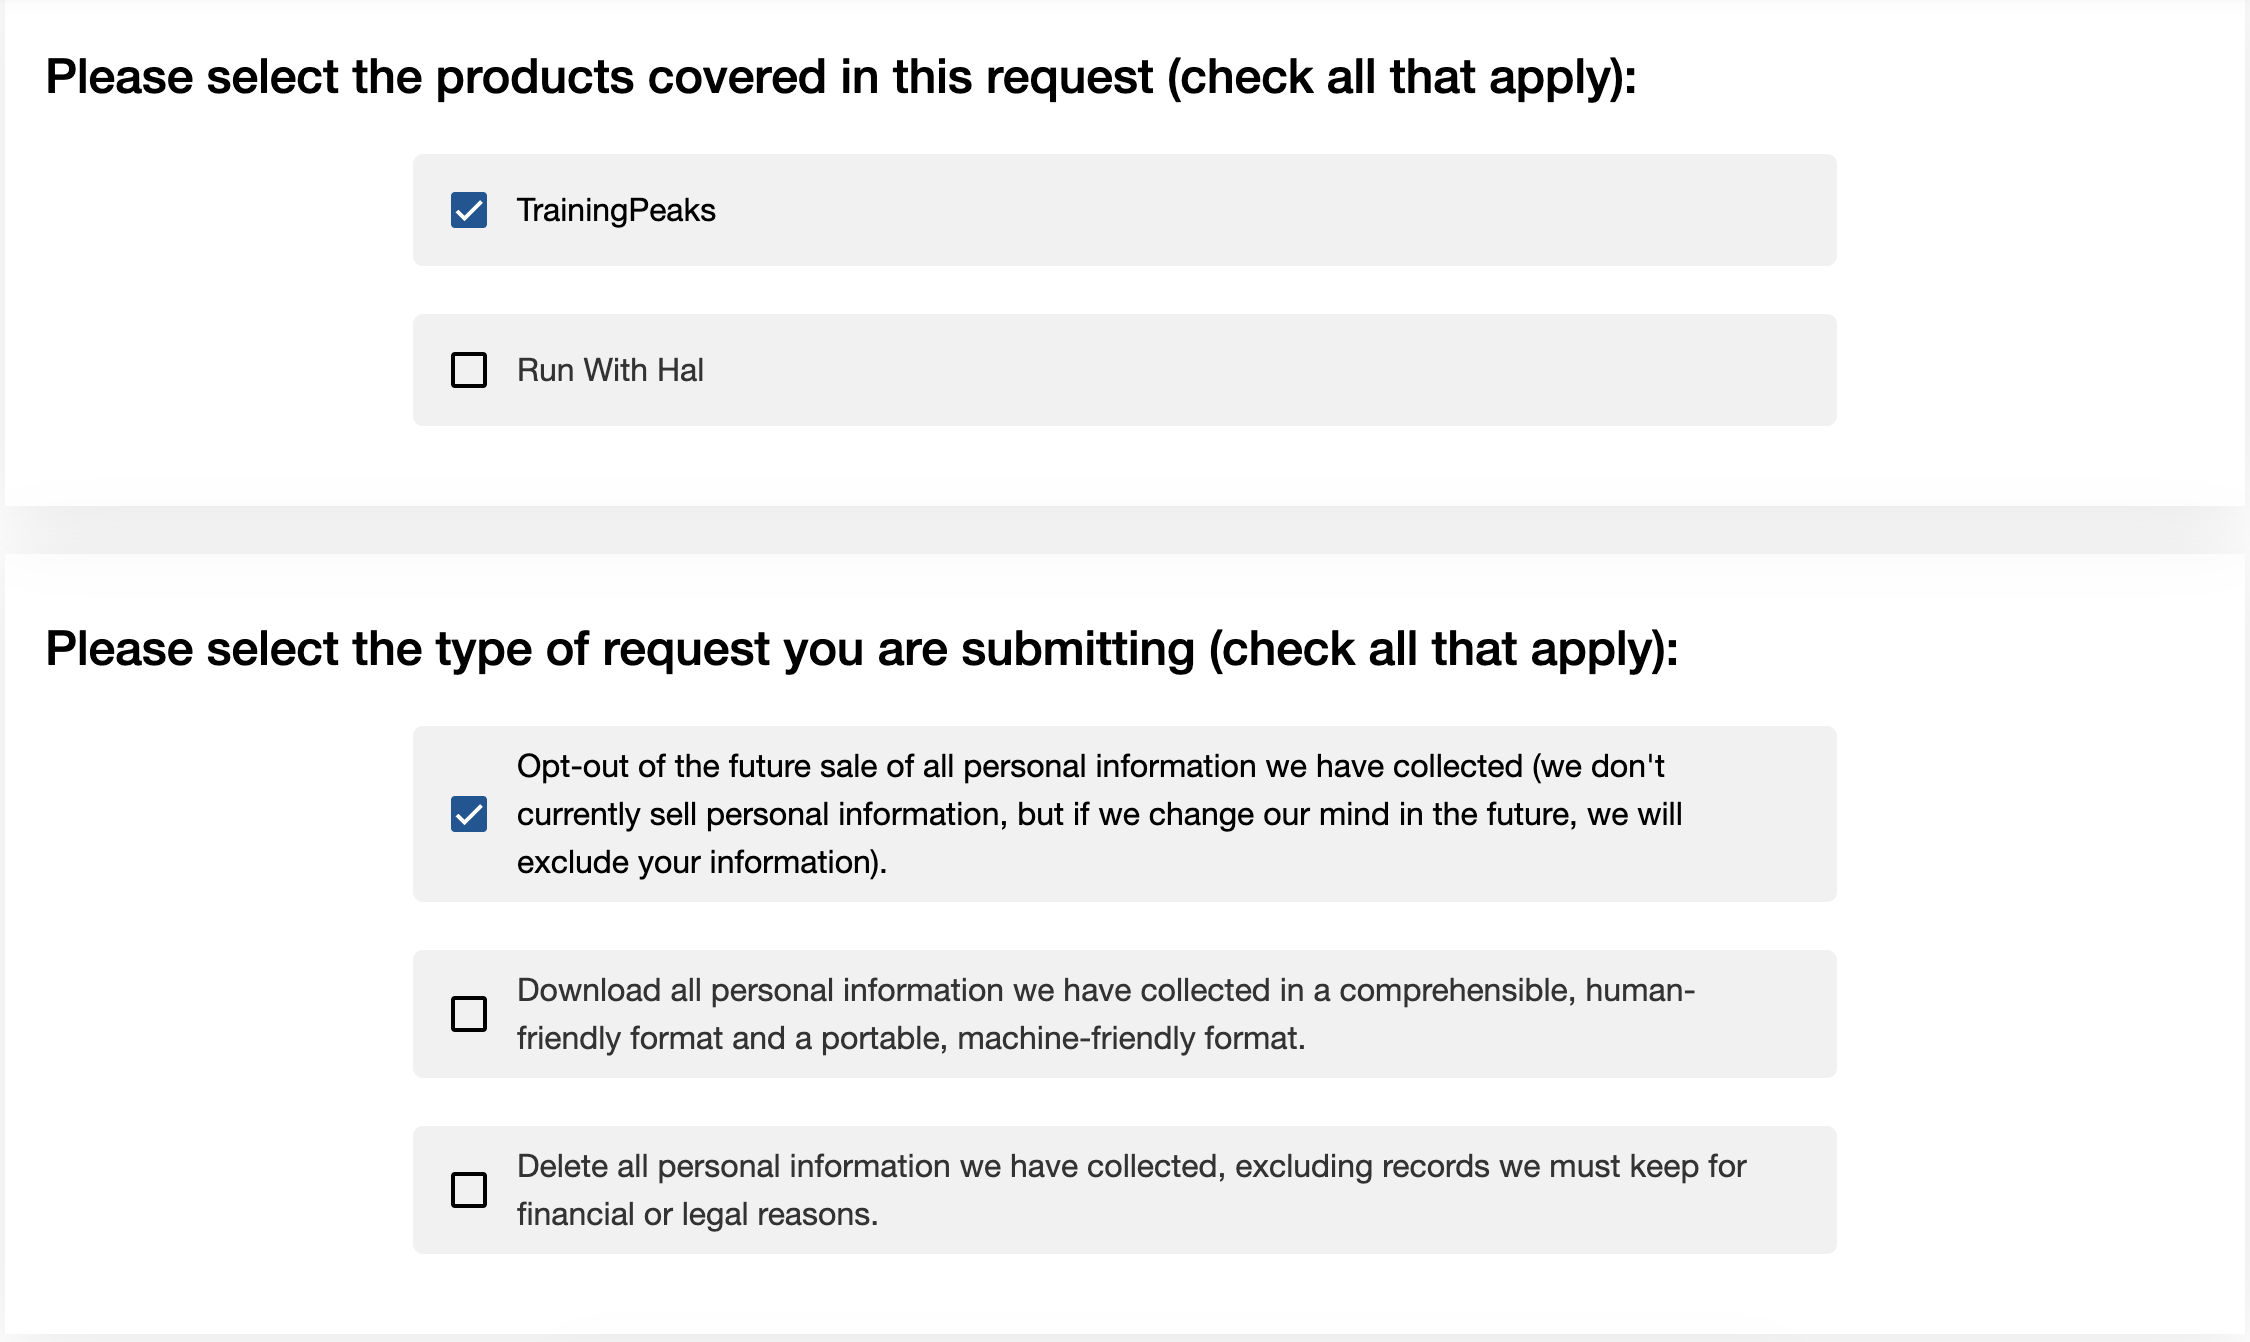Screen dimensions: 2250x1342
Task: Click the "financial or legal reasons." text line
Action: (x=697, y=1214)
